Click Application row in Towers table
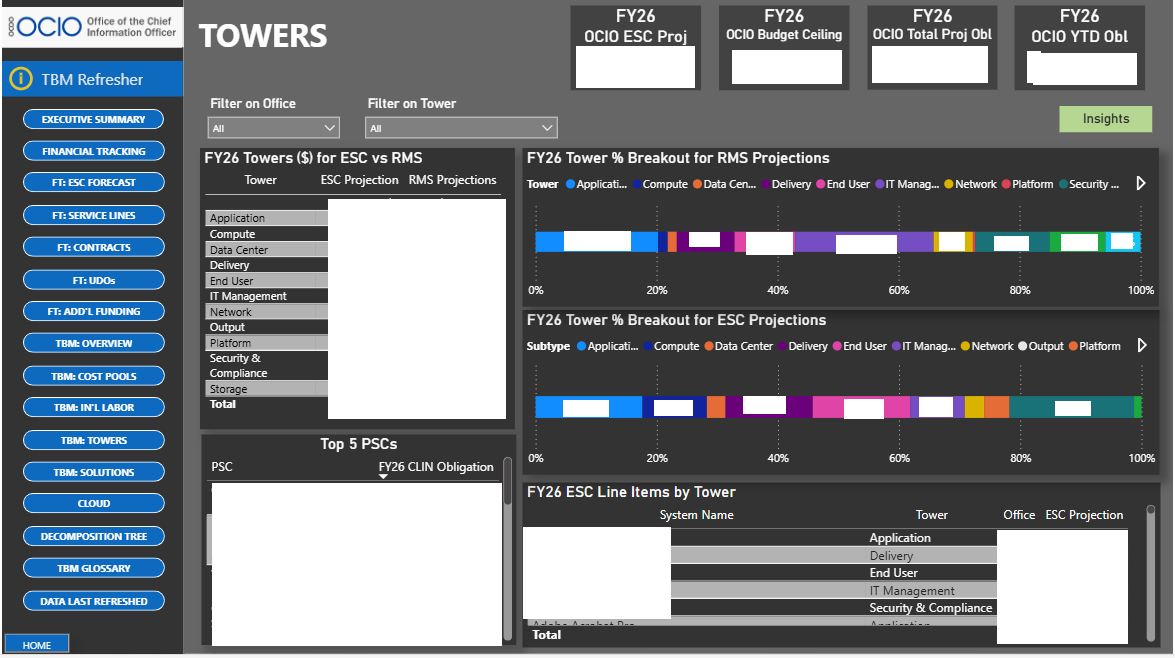 click(266, 218)
